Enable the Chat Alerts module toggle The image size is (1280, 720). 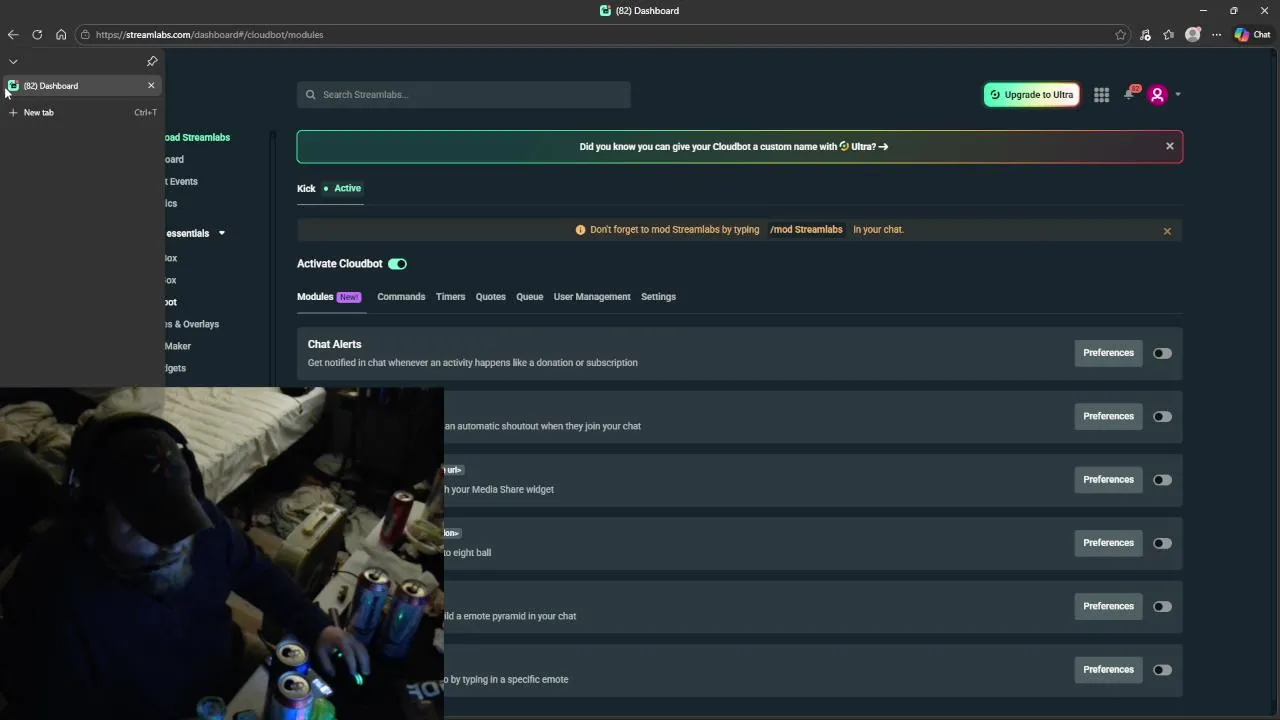pyautogui.click(x=1162, y=353)
